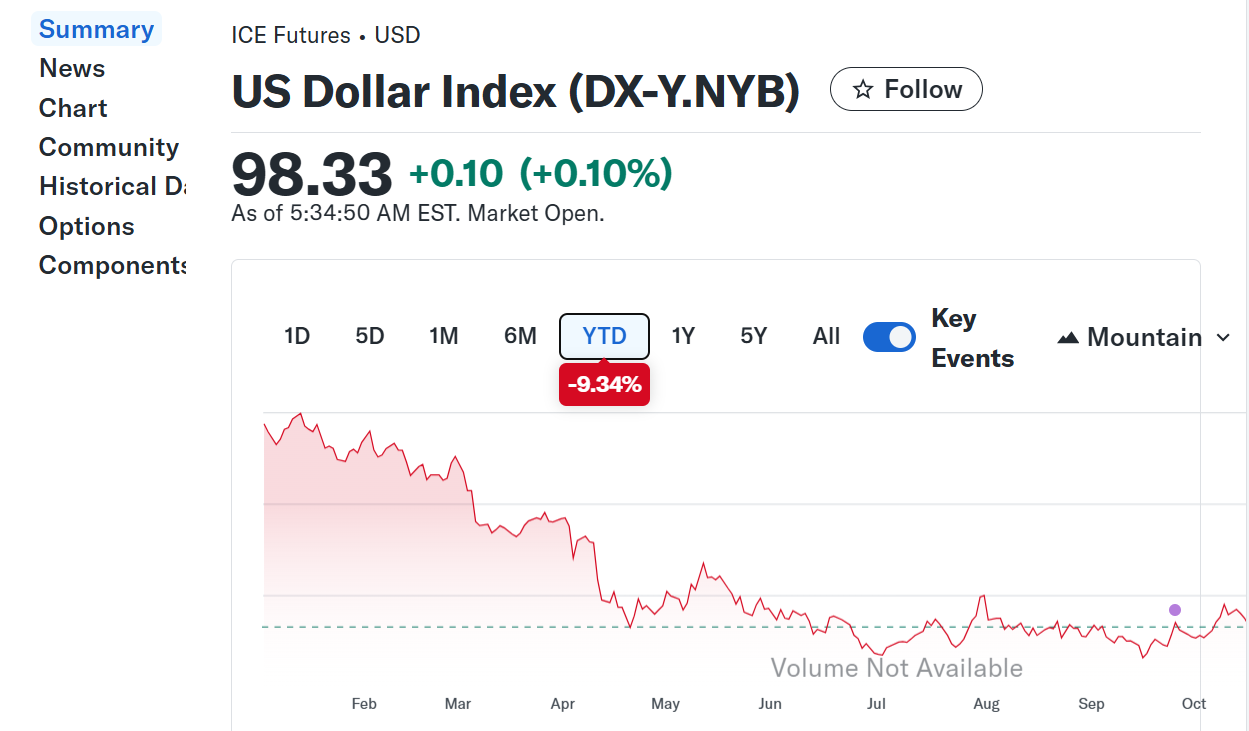
Task: Select the 1M chart range
Action: click(x=444, y=336)
